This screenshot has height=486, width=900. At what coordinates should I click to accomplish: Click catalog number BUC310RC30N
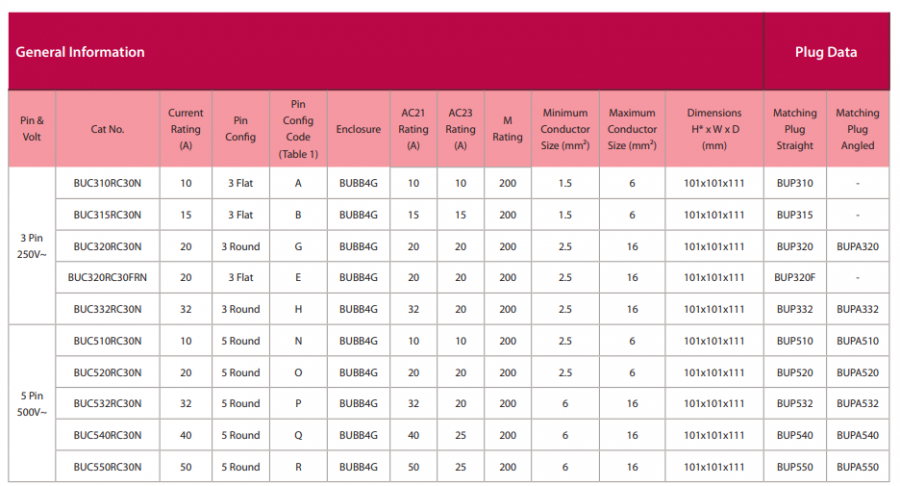point(108,184)
